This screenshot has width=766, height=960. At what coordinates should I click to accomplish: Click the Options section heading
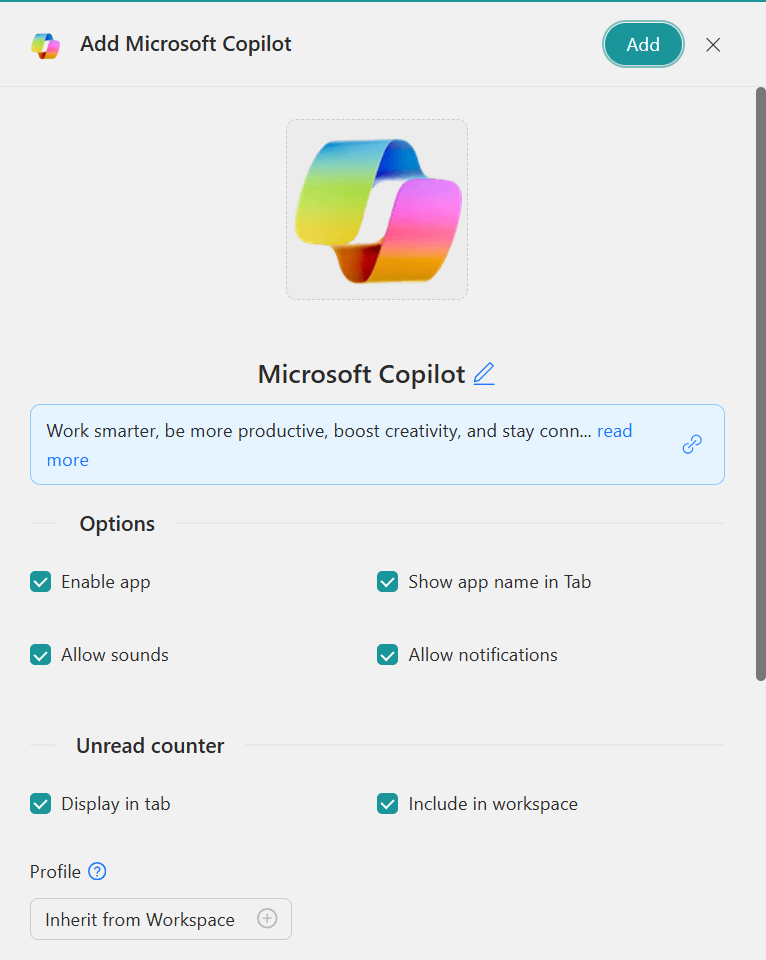pyautogui.click(x=117, y=524)
